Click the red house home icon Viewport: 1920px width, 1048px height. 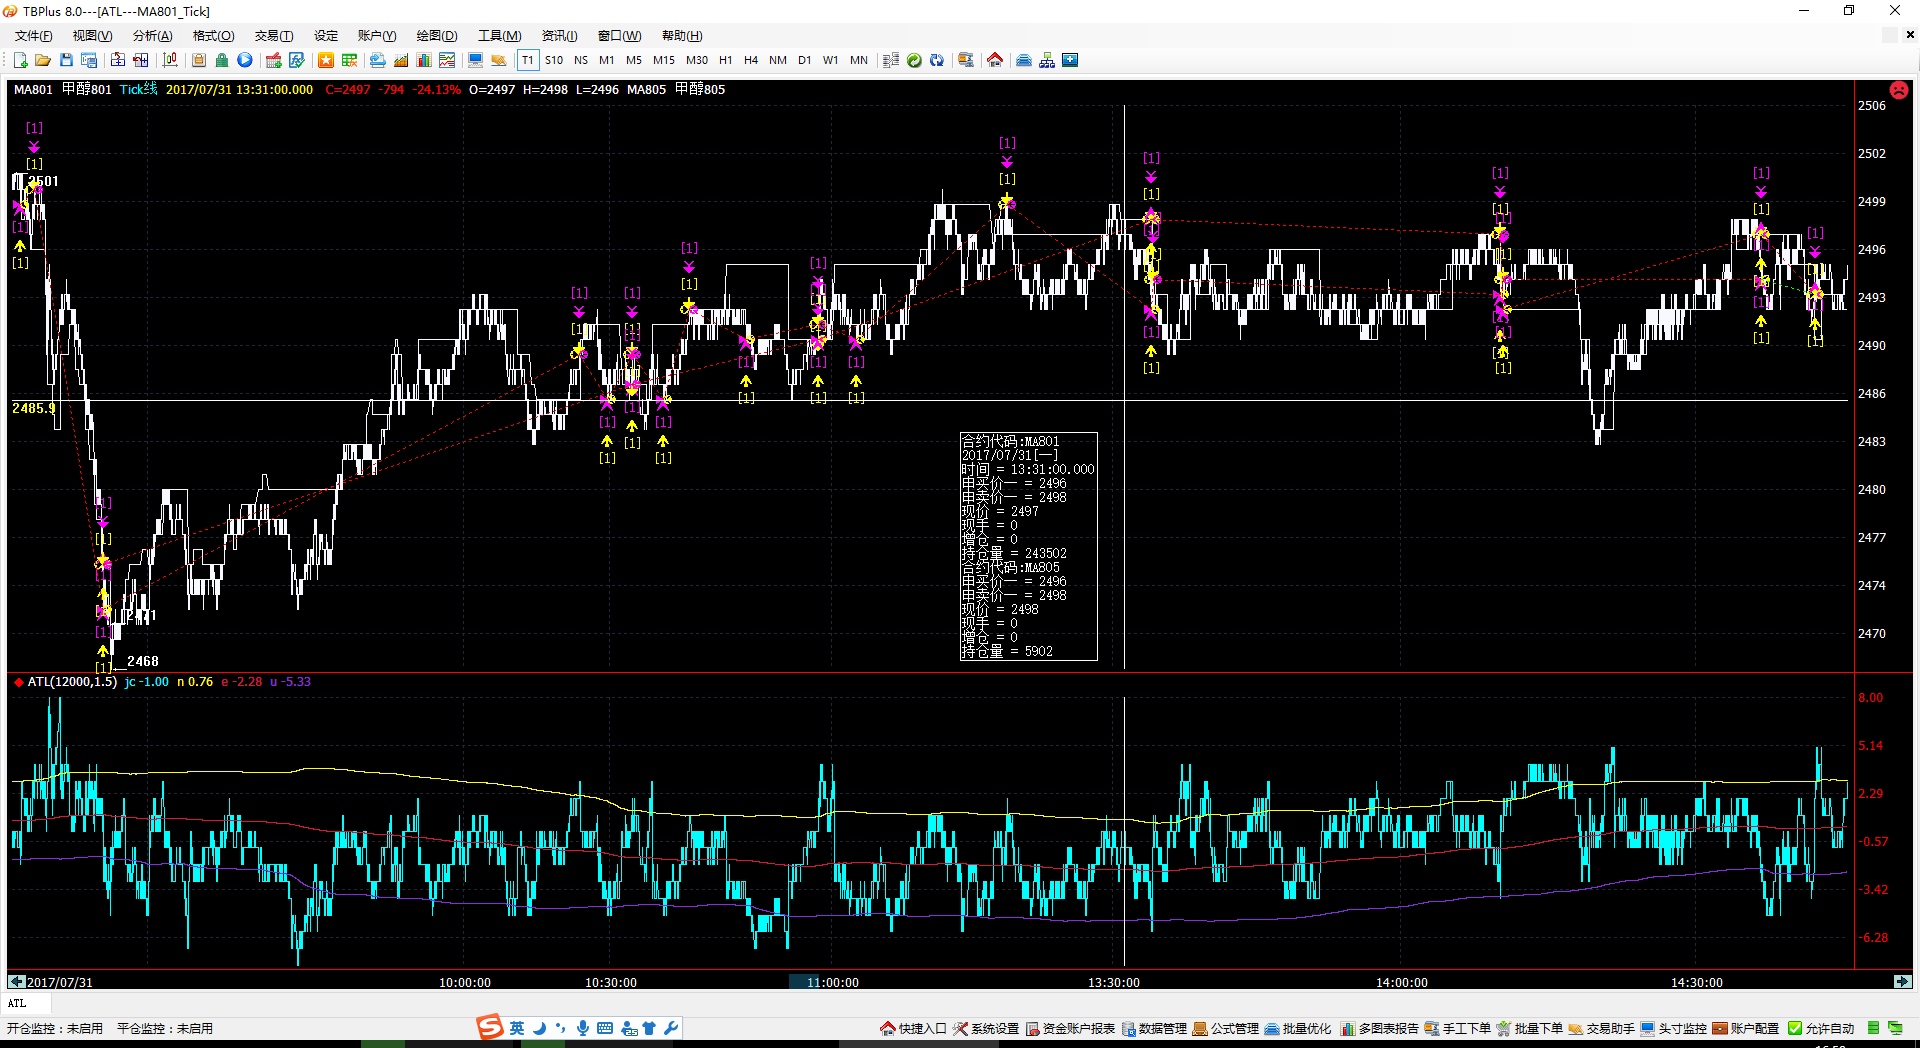995,60
